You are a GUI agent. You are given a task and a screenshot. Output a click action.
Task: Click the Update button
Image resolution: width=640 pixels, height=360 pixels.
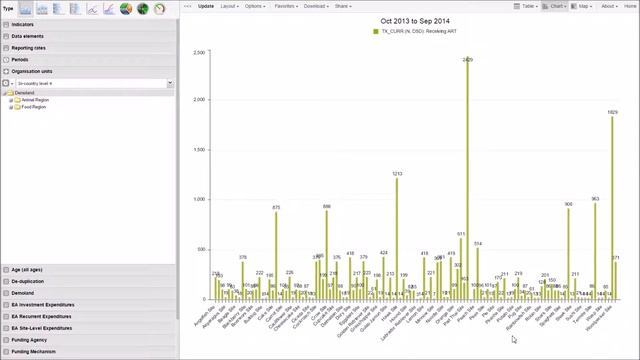[206, 6]
